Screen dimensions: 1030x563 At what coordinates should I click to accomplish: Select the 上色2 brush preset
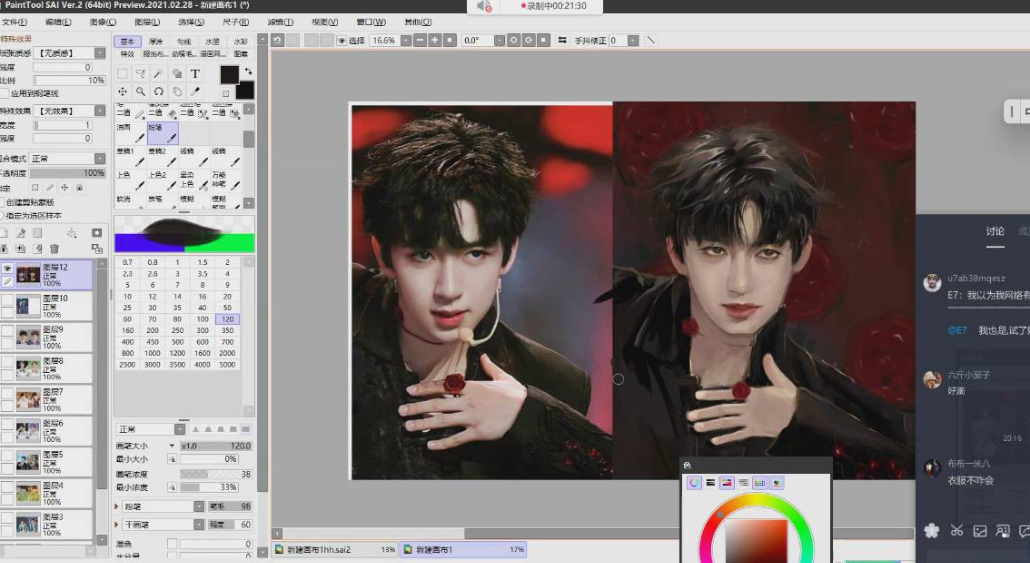click(162, 181)
